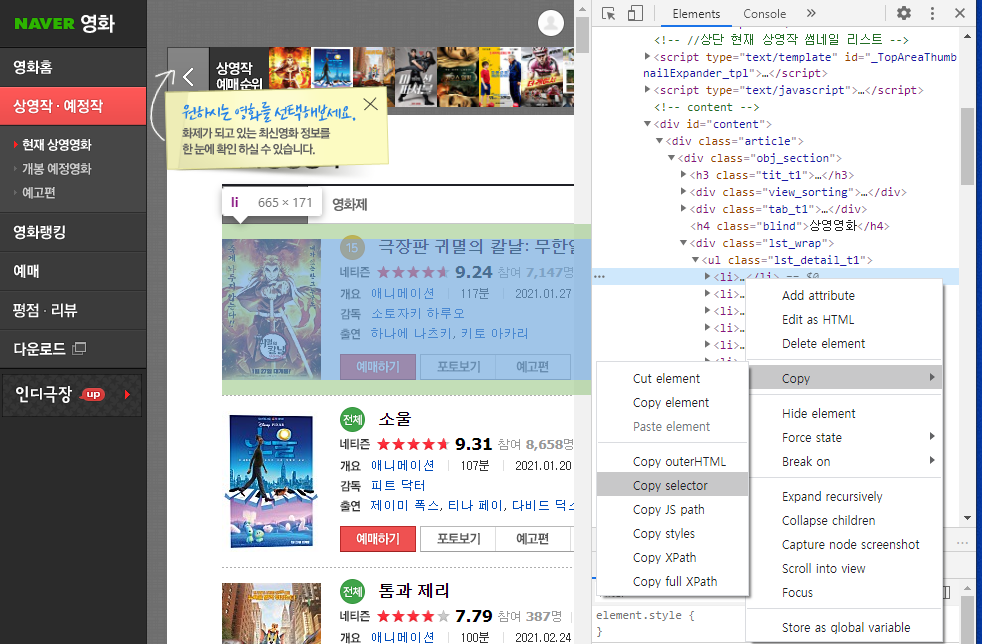Choose Copy selector from submenu
The image size is (982, 644).
(x=672, y=486)
